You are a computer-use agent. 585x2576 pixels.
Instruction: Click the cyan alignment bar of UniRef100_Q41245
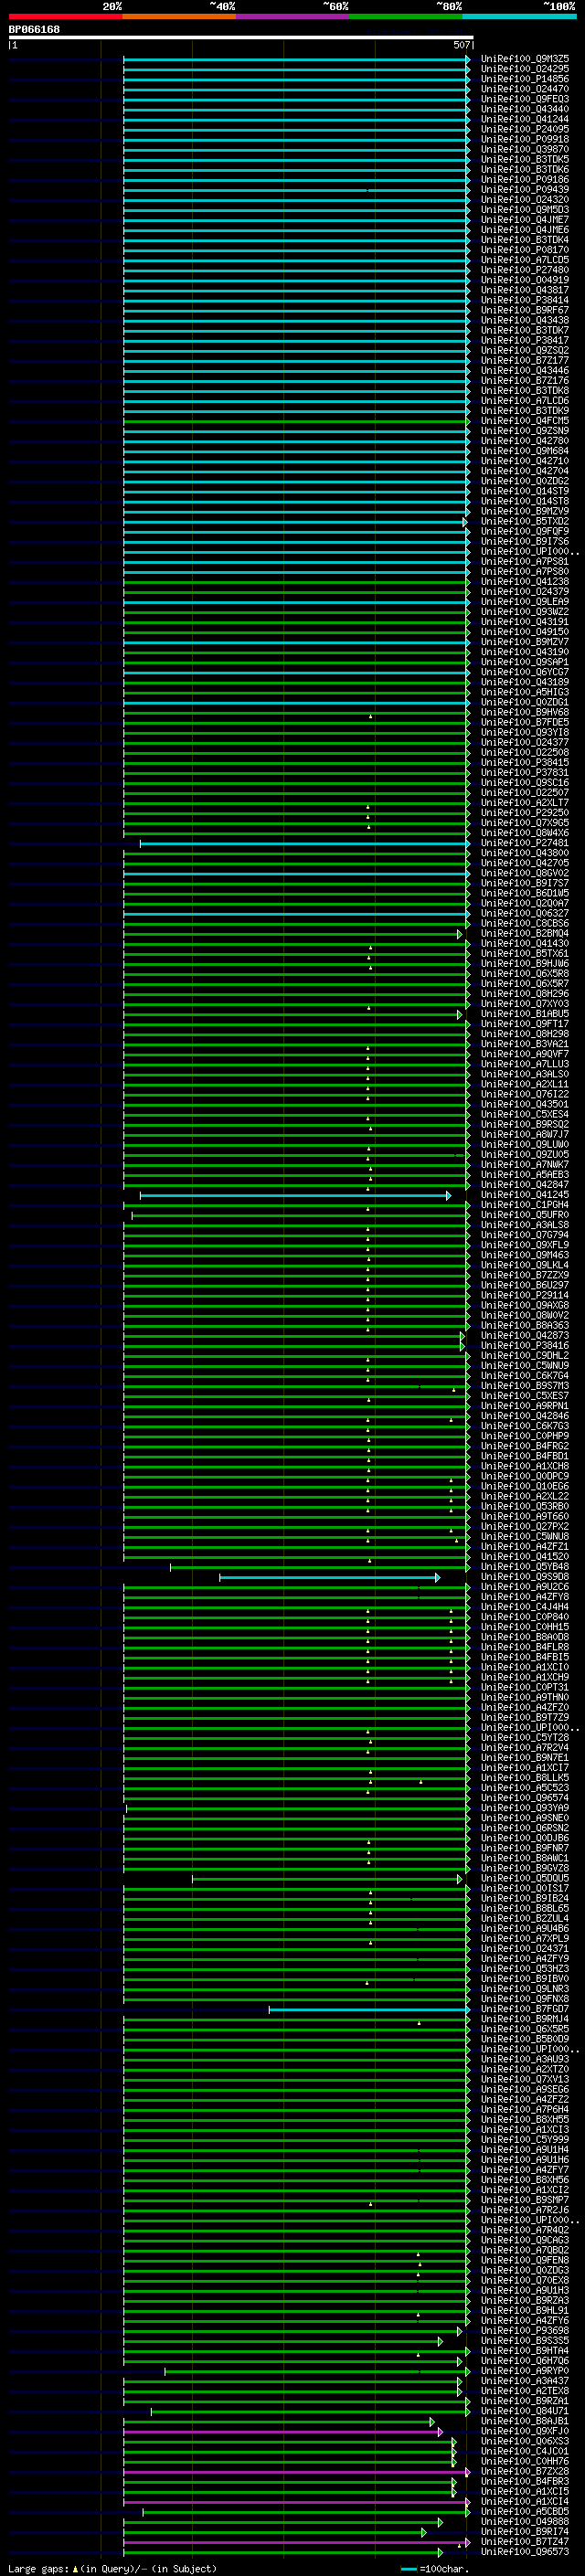coord(295,1195)
